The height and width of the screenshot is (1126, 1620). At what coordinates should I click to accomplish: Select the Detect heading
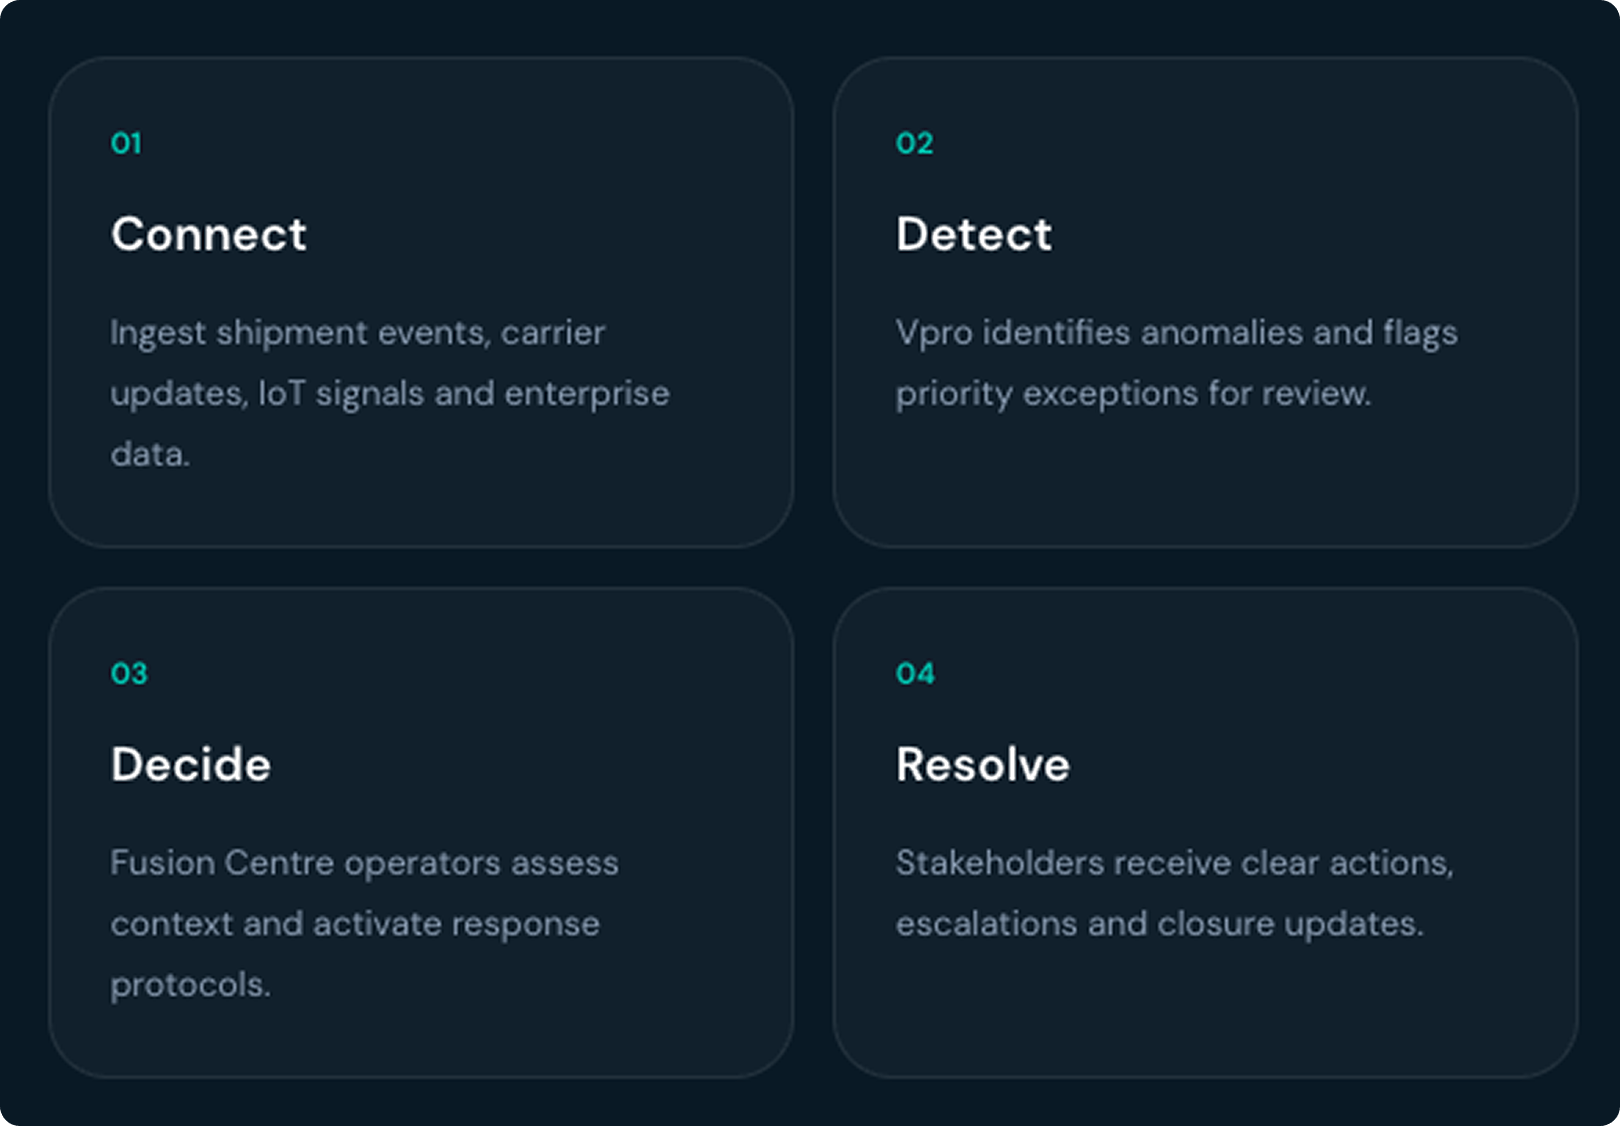[x=974, y=235]
